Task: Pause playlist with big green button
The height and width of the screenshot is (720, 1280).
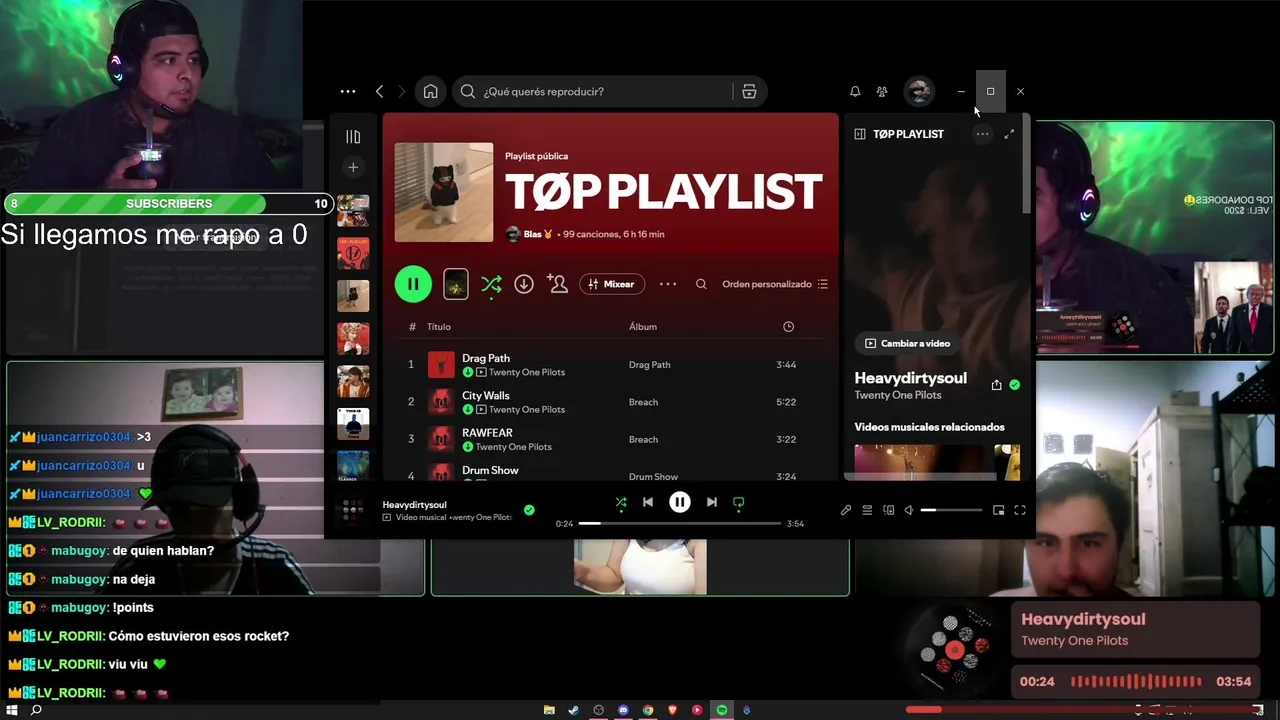Action: tap(413, 284)
